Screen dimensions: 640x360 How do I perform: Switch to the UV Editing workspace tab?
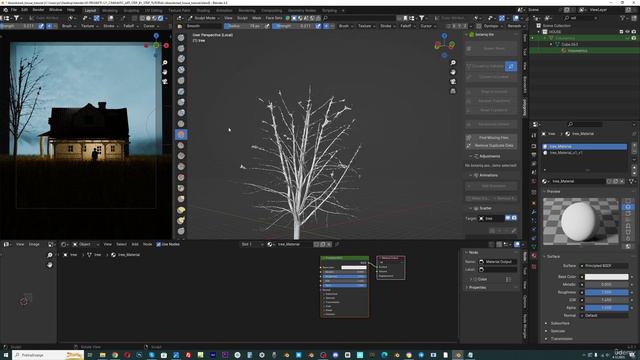coord(153,10)
